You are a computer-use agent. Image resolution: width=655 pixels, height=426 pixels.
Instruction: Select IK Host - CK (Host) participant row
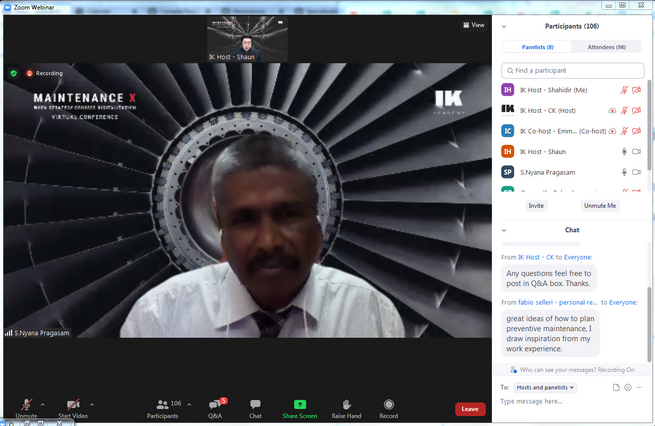(574, 110)
